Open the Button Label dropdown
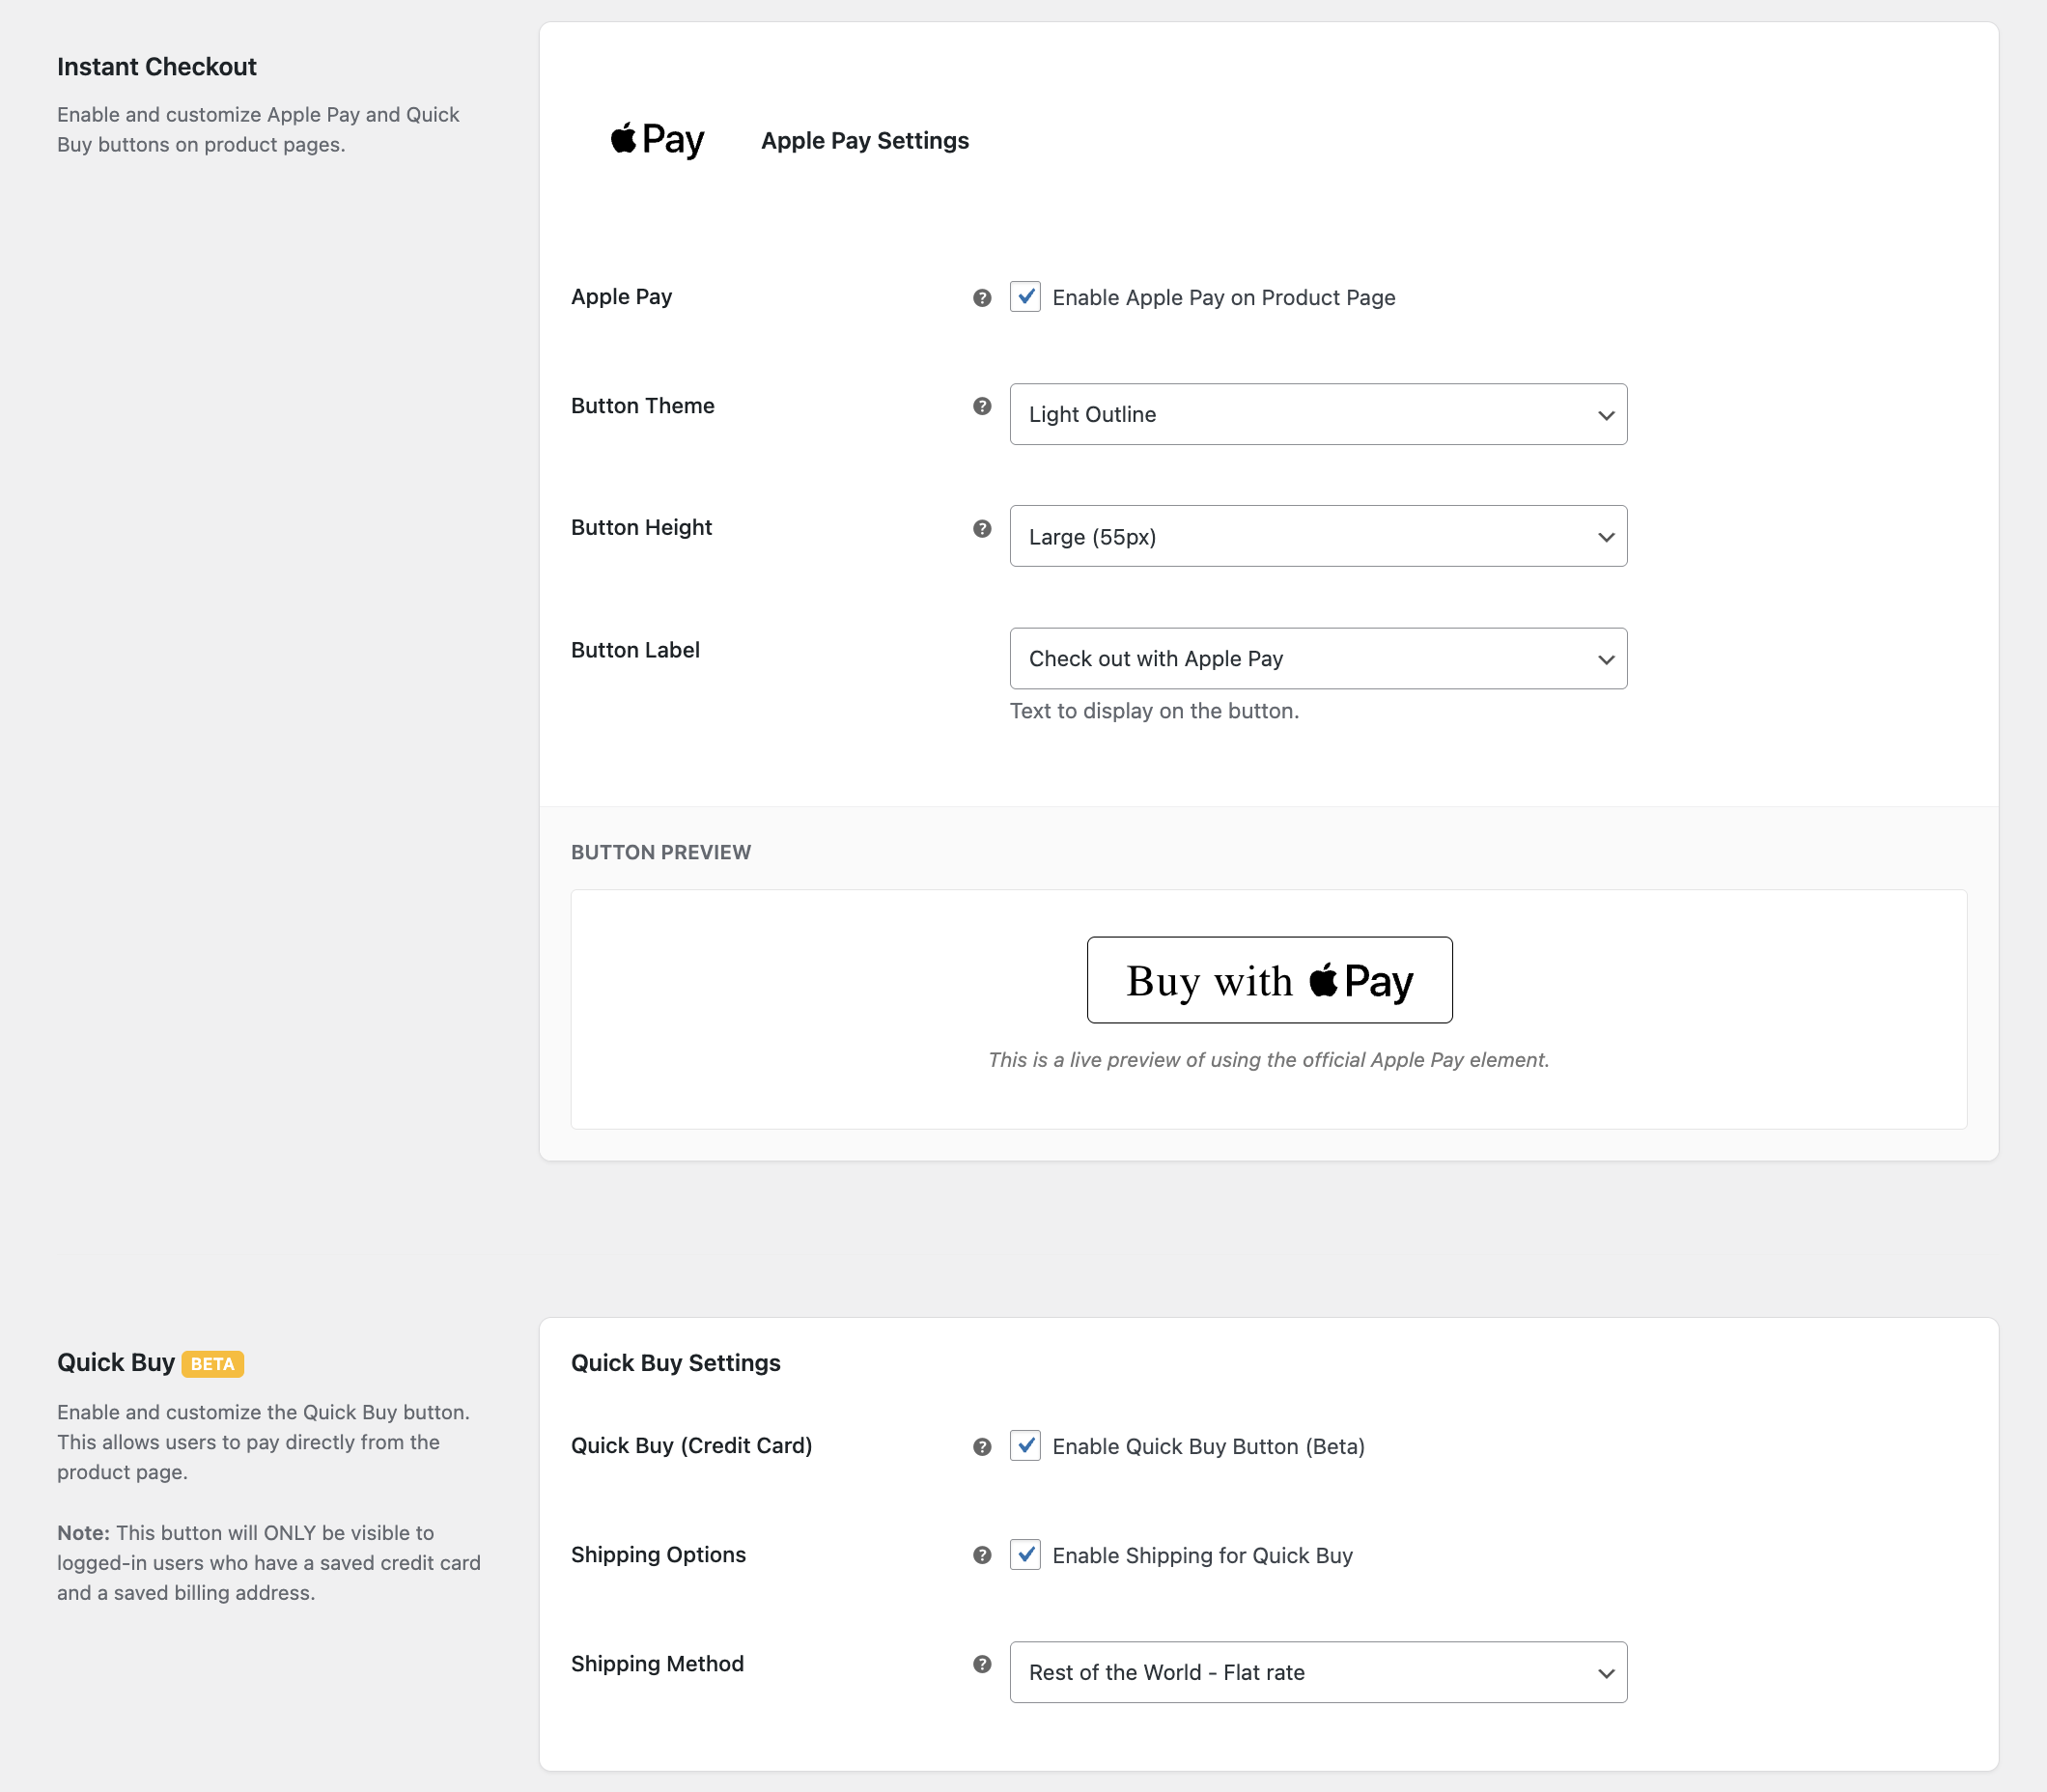The image size is (2047, 1792). [x=1318, y=659]
